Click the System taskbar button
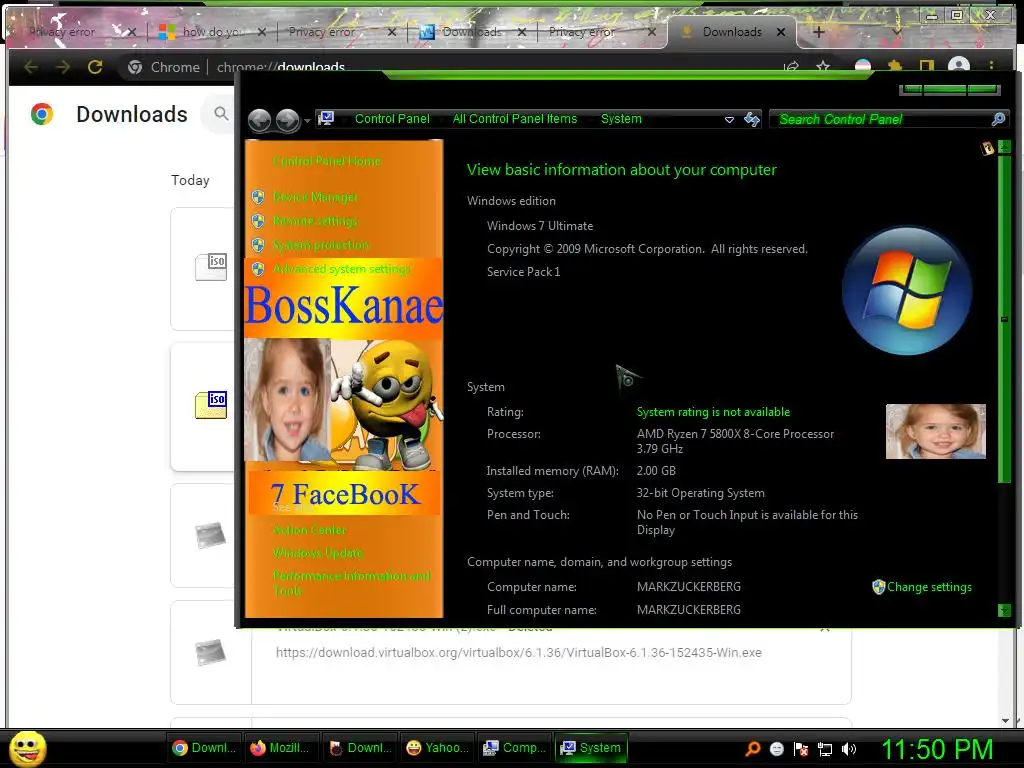 click(x=591, y=748)
